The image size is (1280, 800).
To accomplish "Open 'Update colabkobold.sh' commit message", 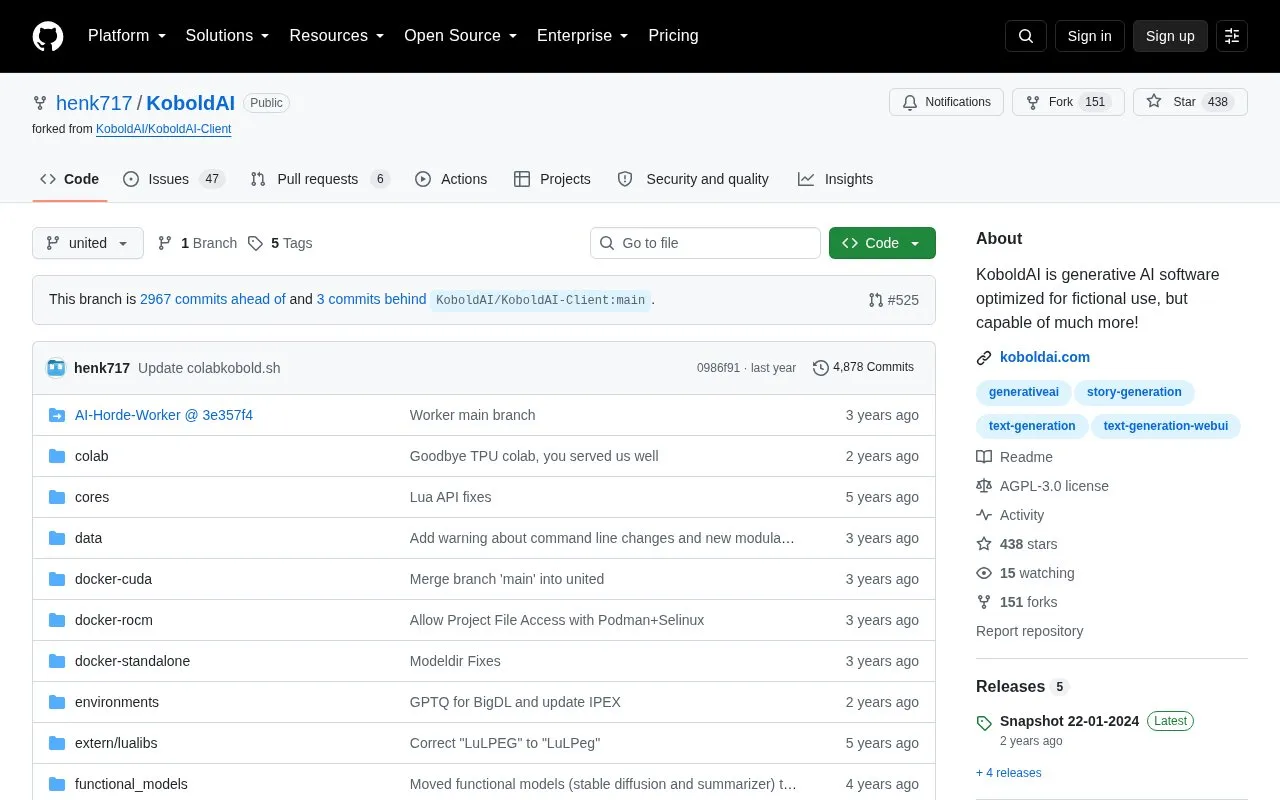I will 209,368.
